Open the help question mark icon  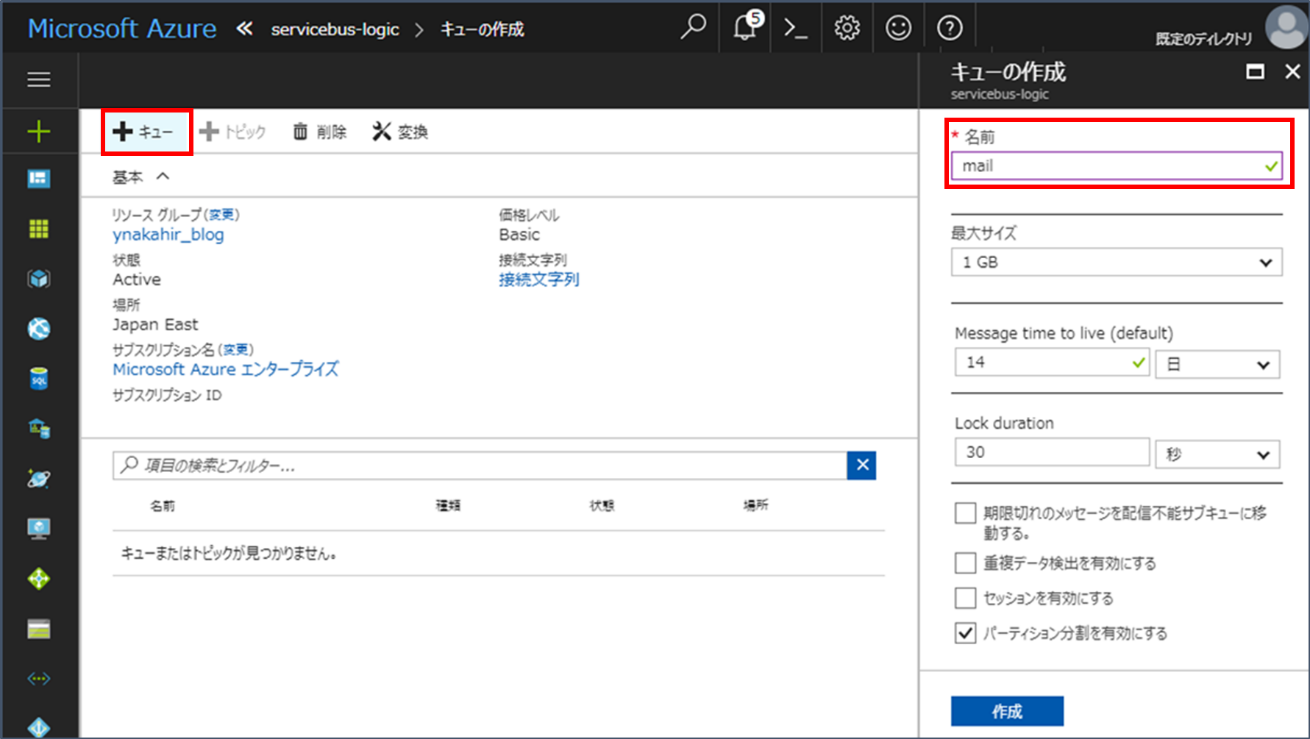[x=950, y=28]
